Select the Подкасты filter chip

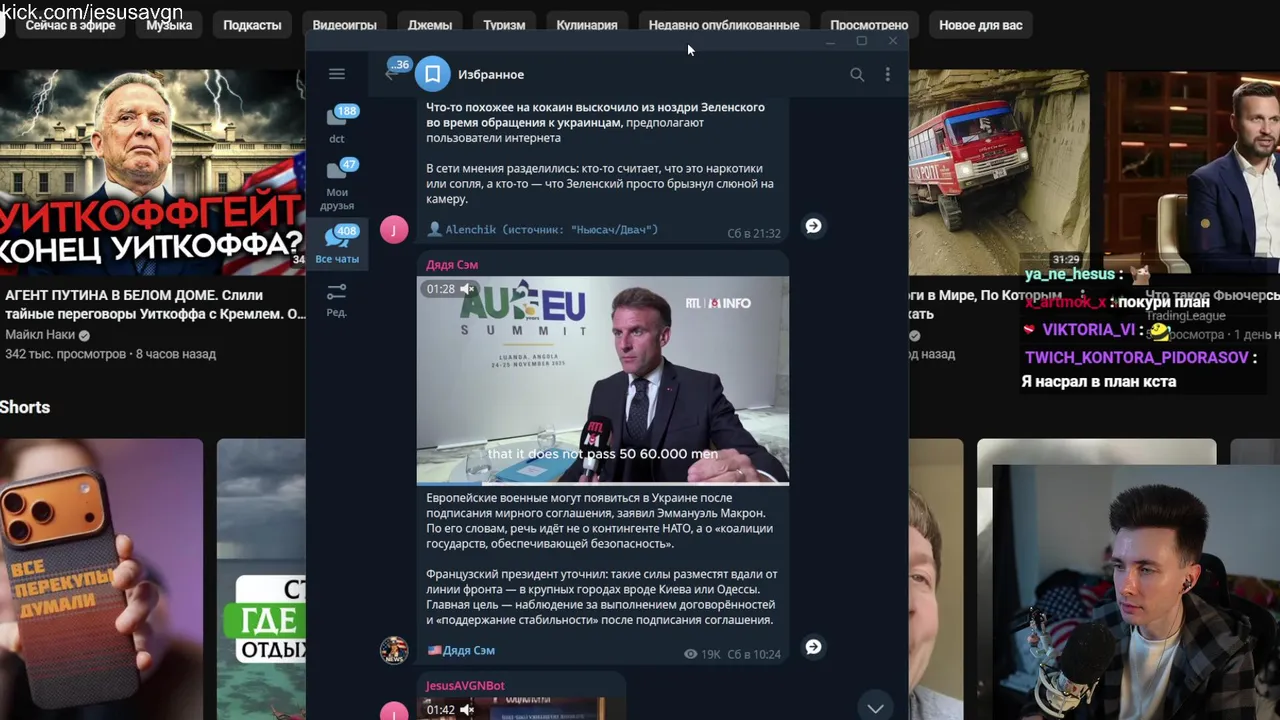tap(252, 25)
